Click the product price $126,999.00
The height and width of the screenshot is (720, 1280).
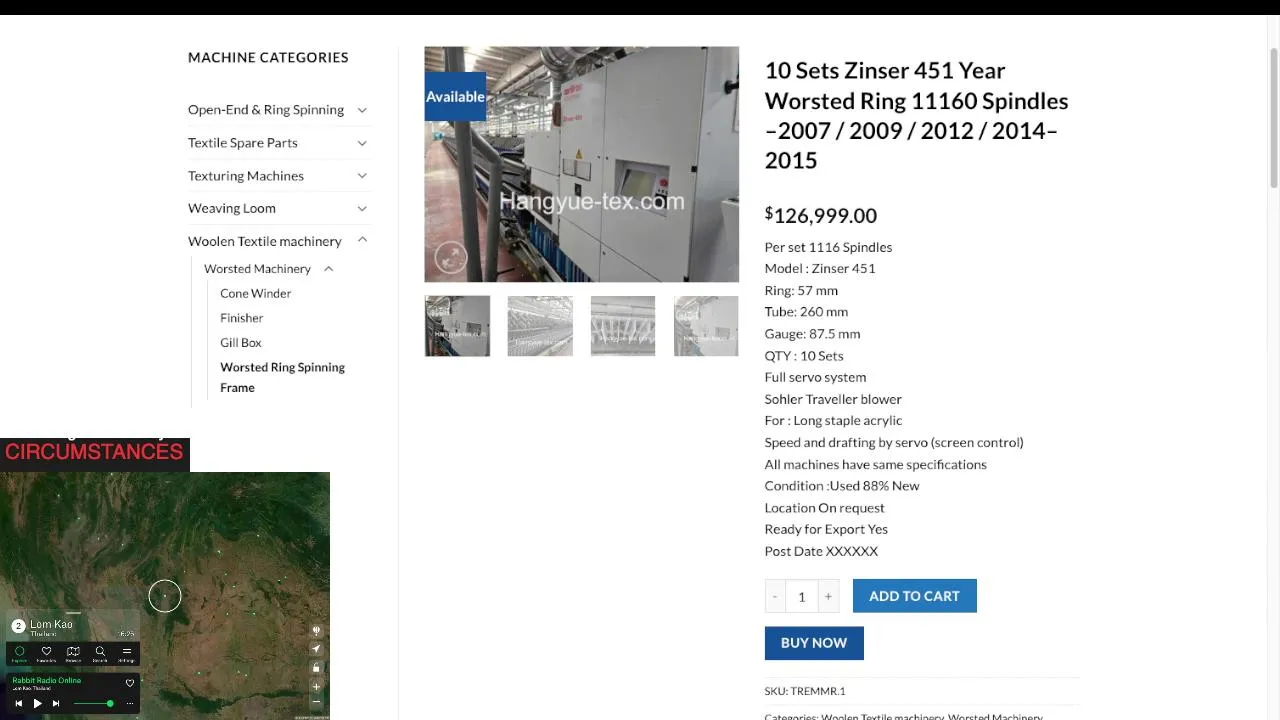pyautogui.click(x=821, y=215)
